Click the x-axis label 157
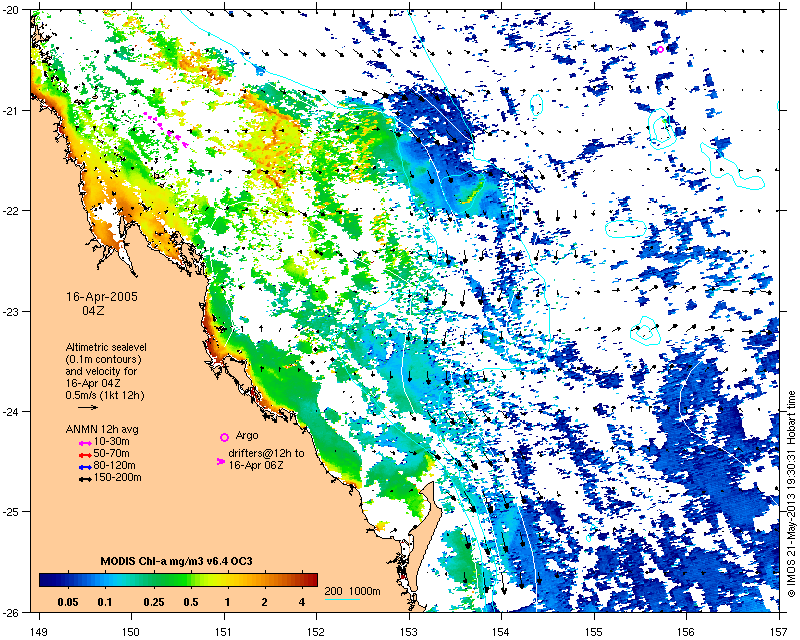 (x=779, y=632)
